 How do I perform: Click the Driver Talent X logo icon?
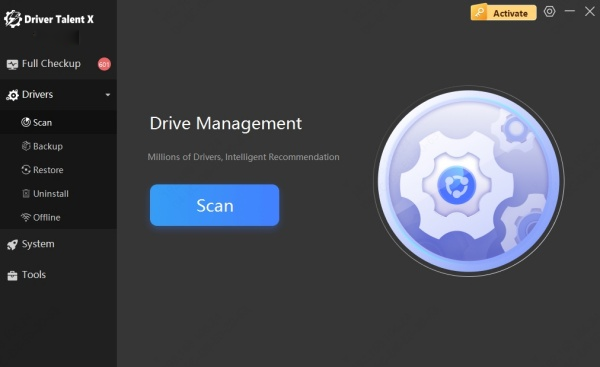13,19
